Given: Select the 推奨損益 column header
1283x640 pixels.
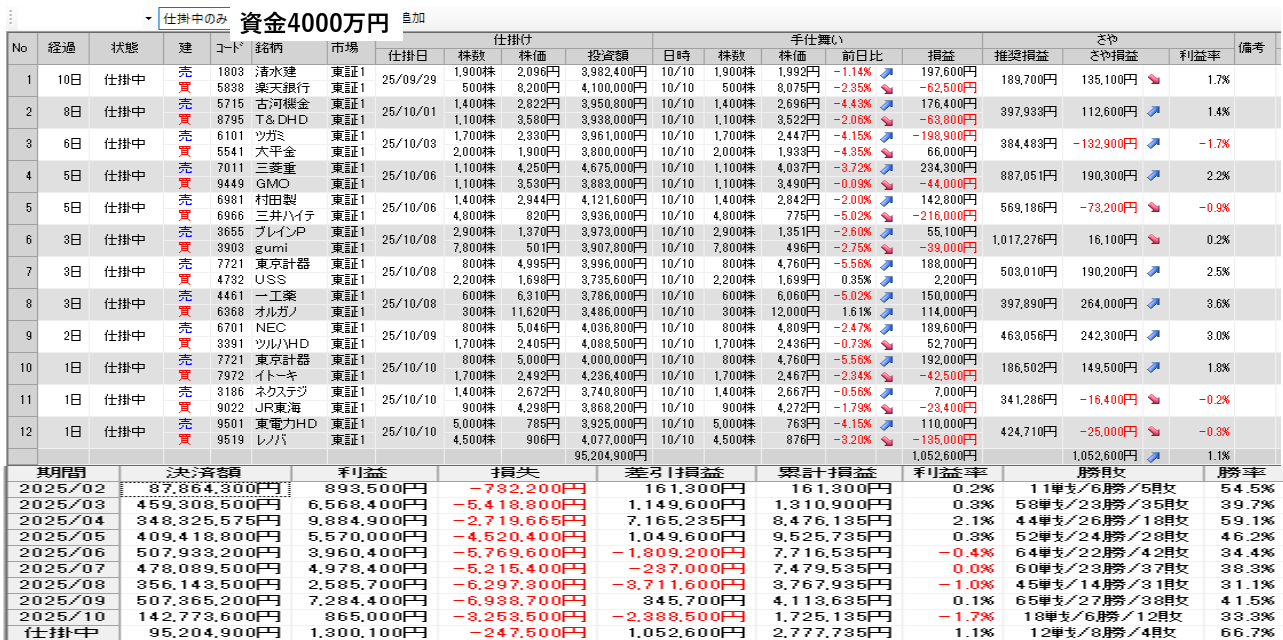Looking at the screenshot, I should tap(1021, 55).
